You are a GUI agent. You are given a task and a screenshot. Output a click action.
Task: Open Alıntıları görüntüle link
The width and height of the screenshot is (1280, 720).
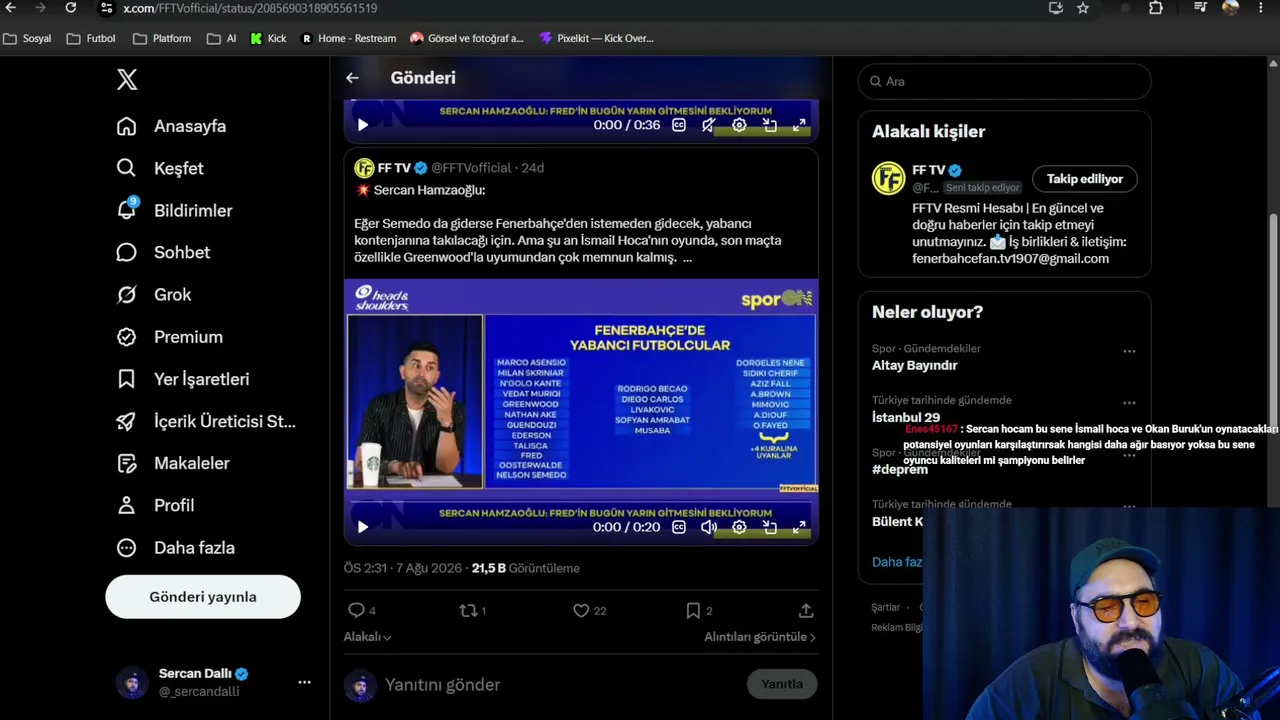click(x=760, y=637)
